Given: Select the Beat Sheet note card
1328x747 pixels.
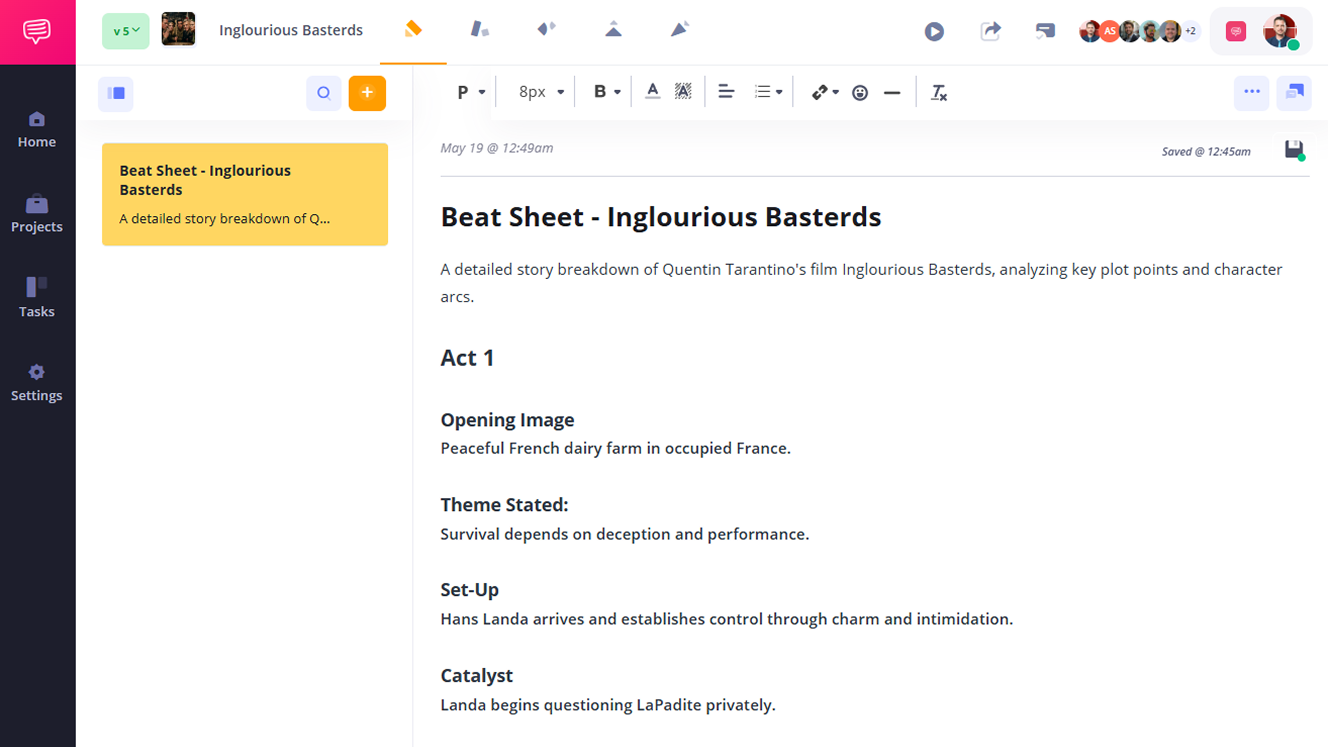Looking at the screenshot, I should (245, 194).
